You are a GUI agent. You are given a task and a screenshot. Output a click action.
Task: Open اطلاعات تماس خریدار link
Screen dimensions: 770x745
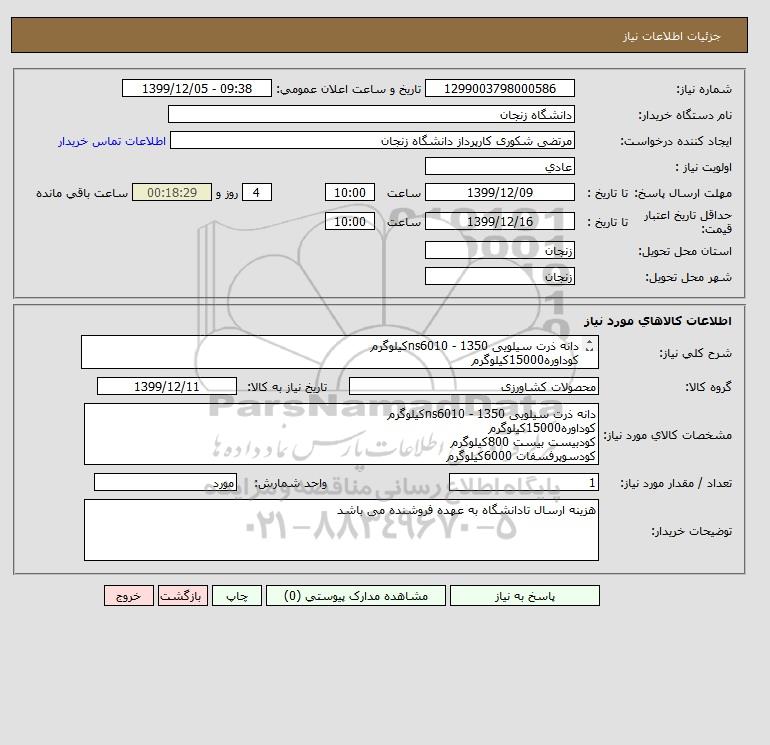coord(112,141)
